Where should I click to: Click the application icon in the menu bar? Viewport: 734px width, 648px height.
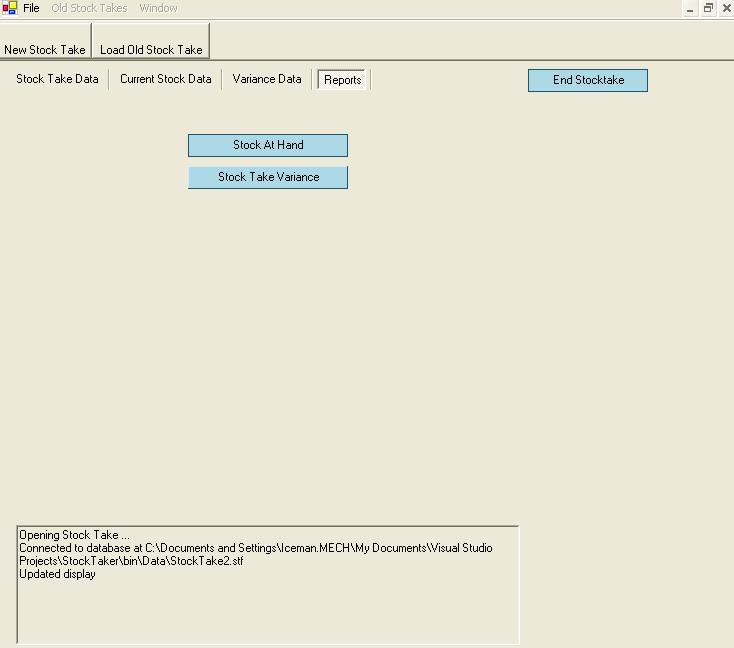pos(10,8)
